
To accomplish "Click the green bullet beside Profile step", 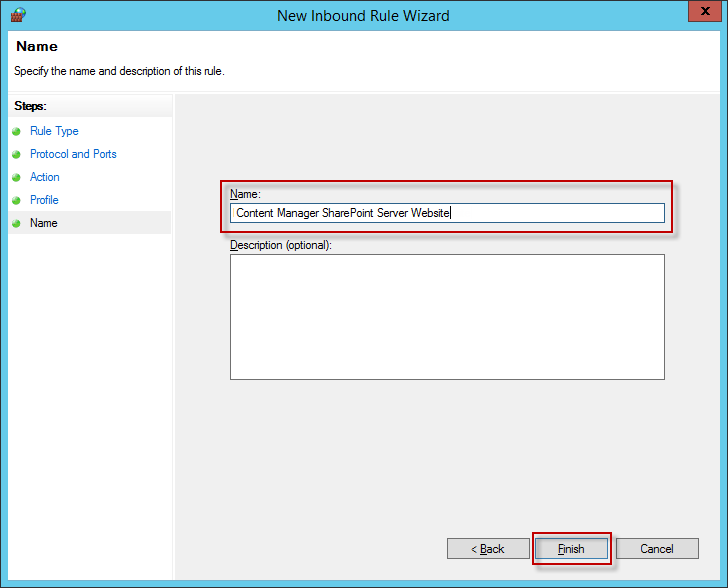I will 16,201.
